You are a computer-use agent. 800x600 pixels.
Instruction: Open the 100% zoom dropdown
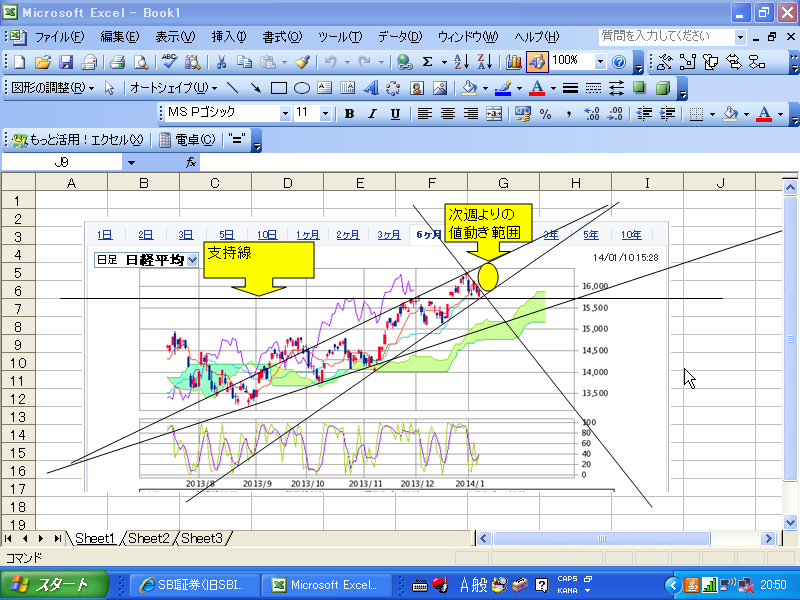tap(599, 62)
